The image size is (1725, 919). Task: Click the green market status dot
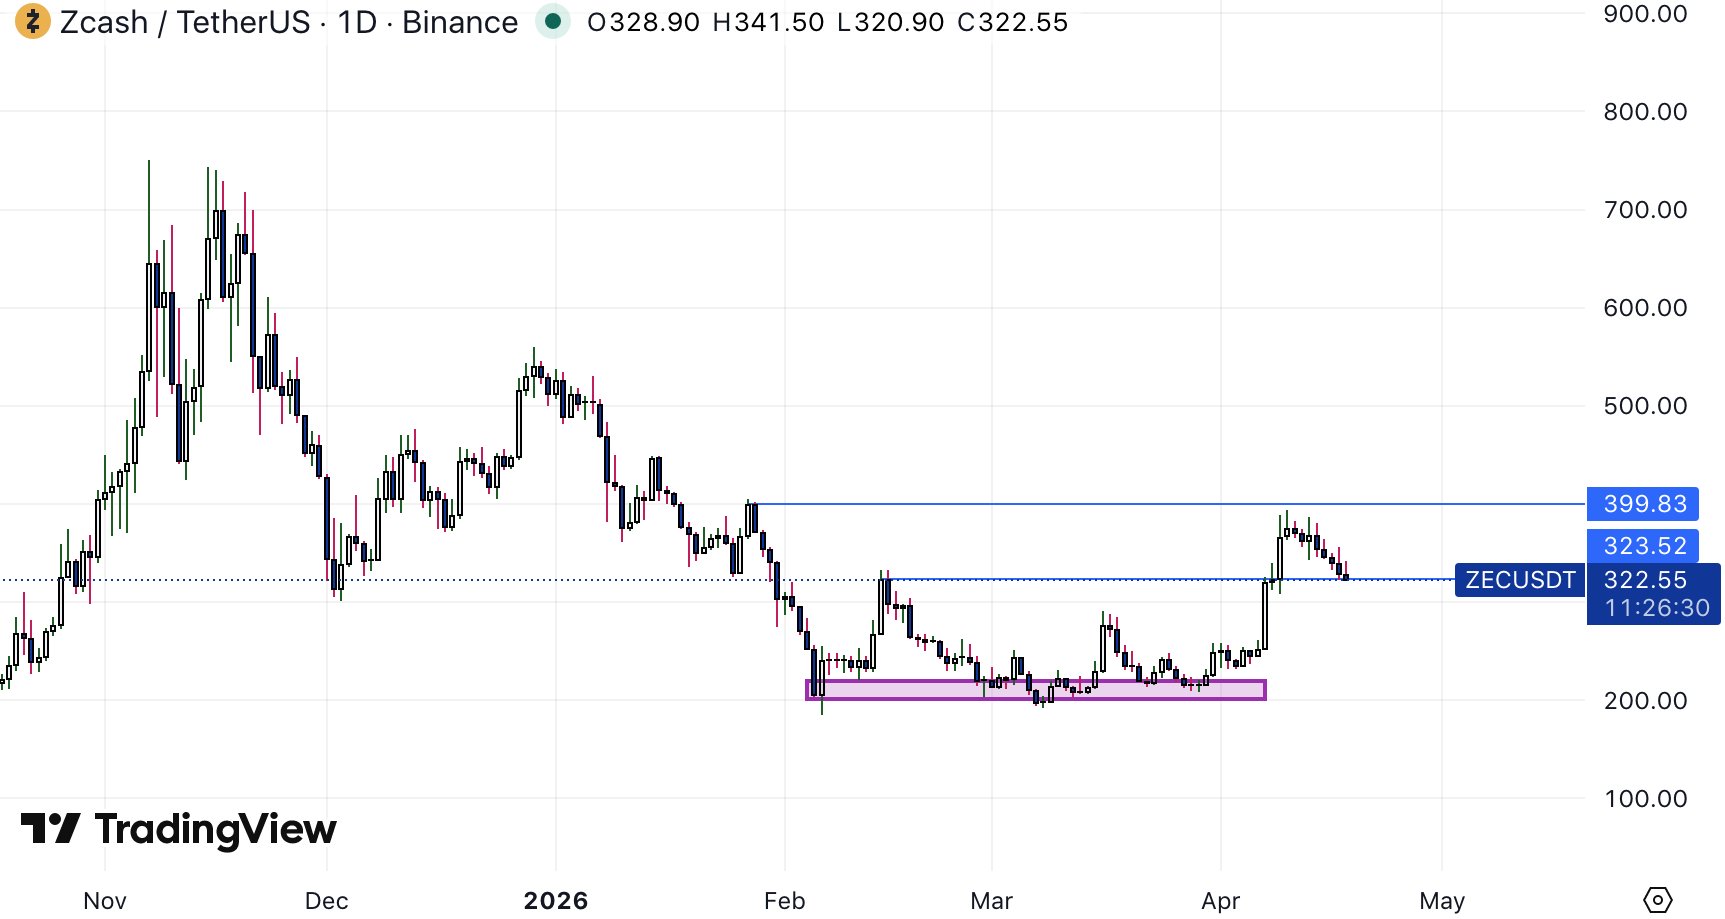[x=552, y=21]
